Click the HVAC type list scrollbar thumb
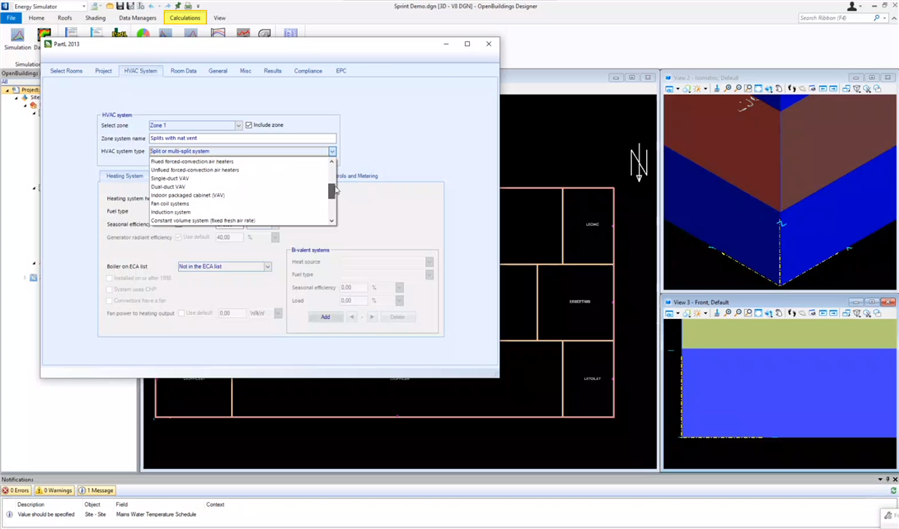Viewport: 899px width, 529px height. (x=331, y=191)
